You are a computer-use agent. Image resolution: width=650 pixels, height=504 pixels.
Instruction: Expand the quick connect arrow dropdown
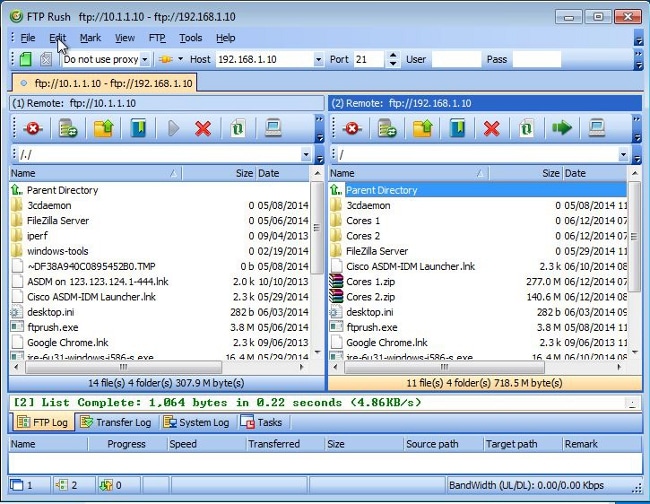[x=180, y=59]
